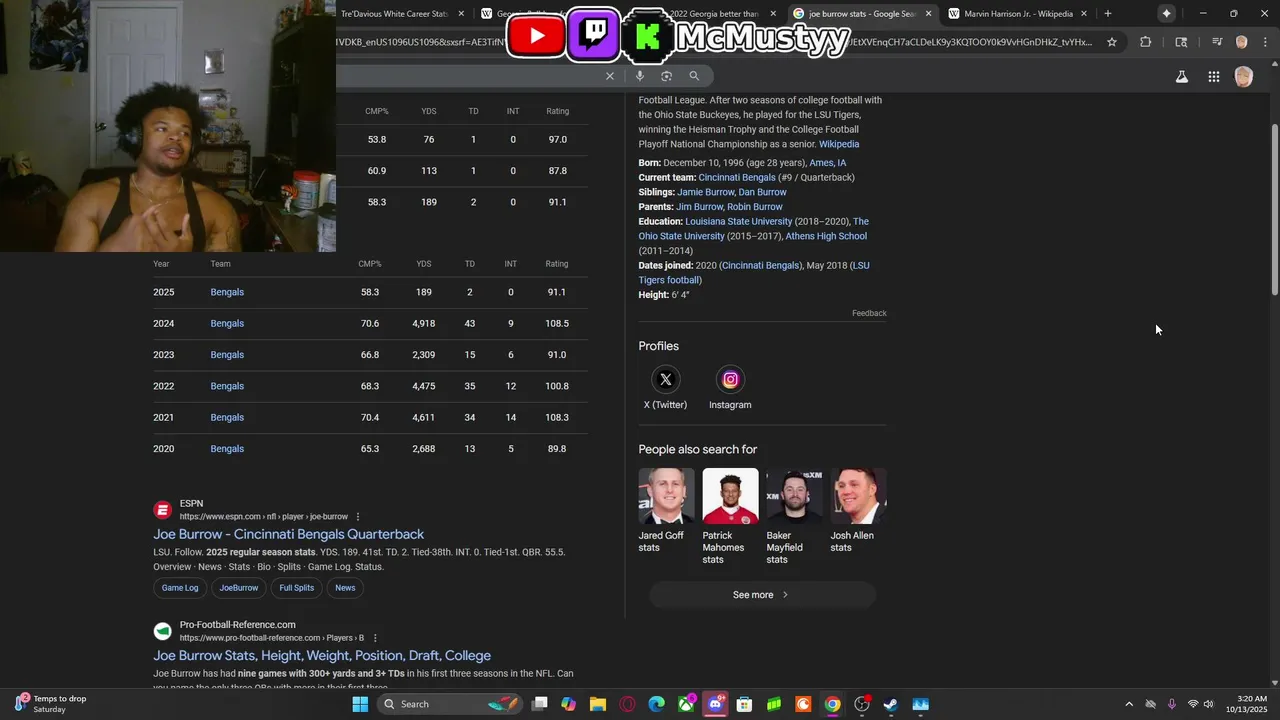The image size is (1280, 720).
Task: Switch to Tre'Davious White Career Stats tab
Action: point(394,14)
